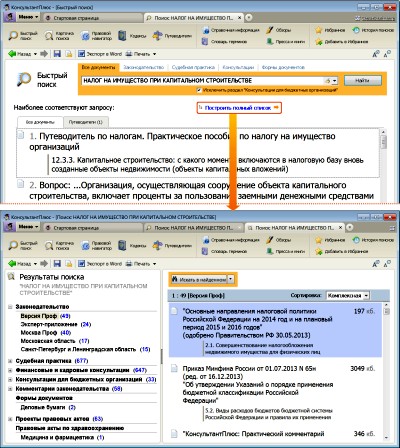The image size is (400, 448).
Task: Open search history dropdown beside query field
Action: click(334, 81)
